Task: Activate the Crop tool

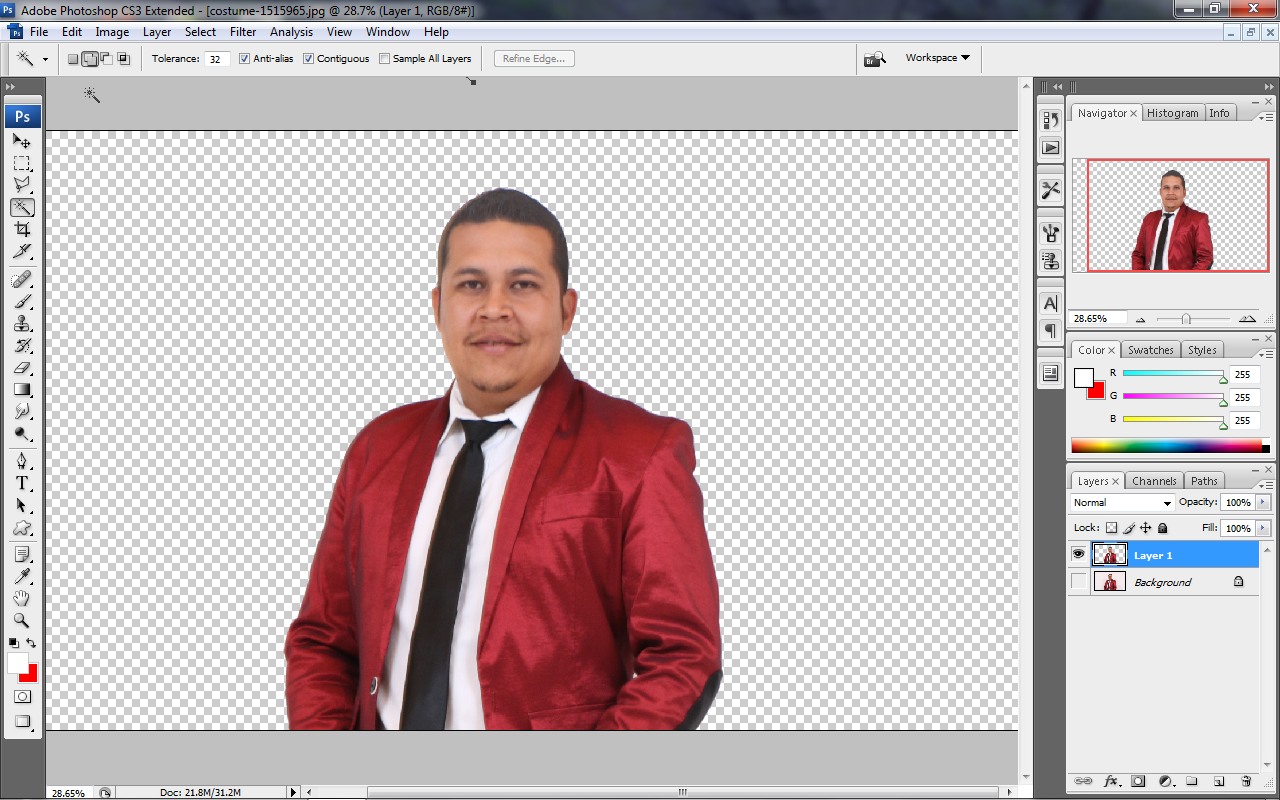Action: 23,230
